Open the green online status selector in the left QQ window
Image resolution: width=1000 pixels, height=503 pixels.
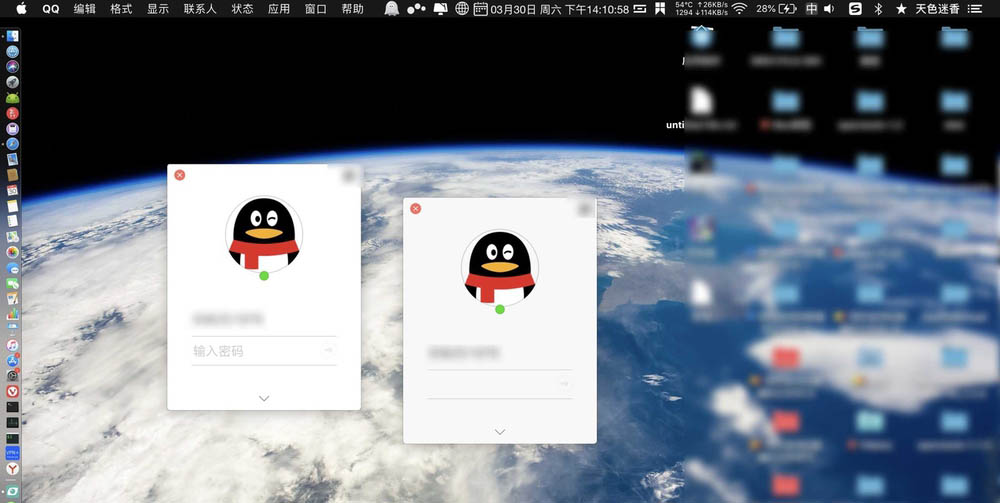point(264,275)
